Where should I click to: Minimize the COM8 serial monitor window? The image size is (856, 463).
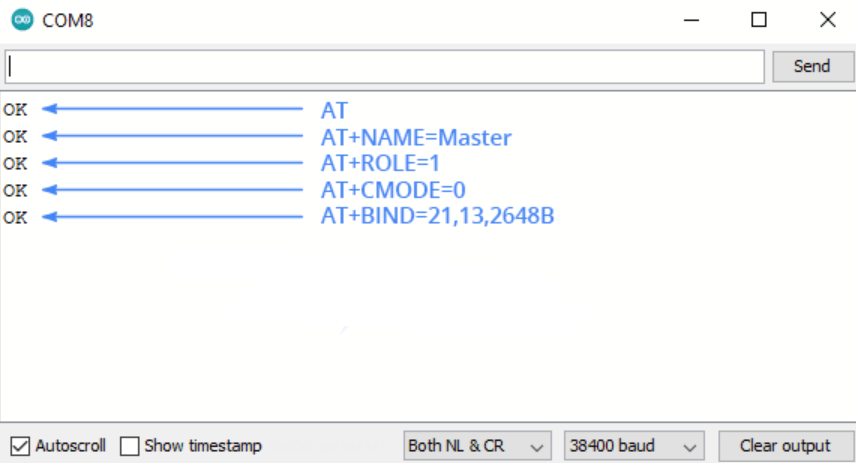click(691, 20)
